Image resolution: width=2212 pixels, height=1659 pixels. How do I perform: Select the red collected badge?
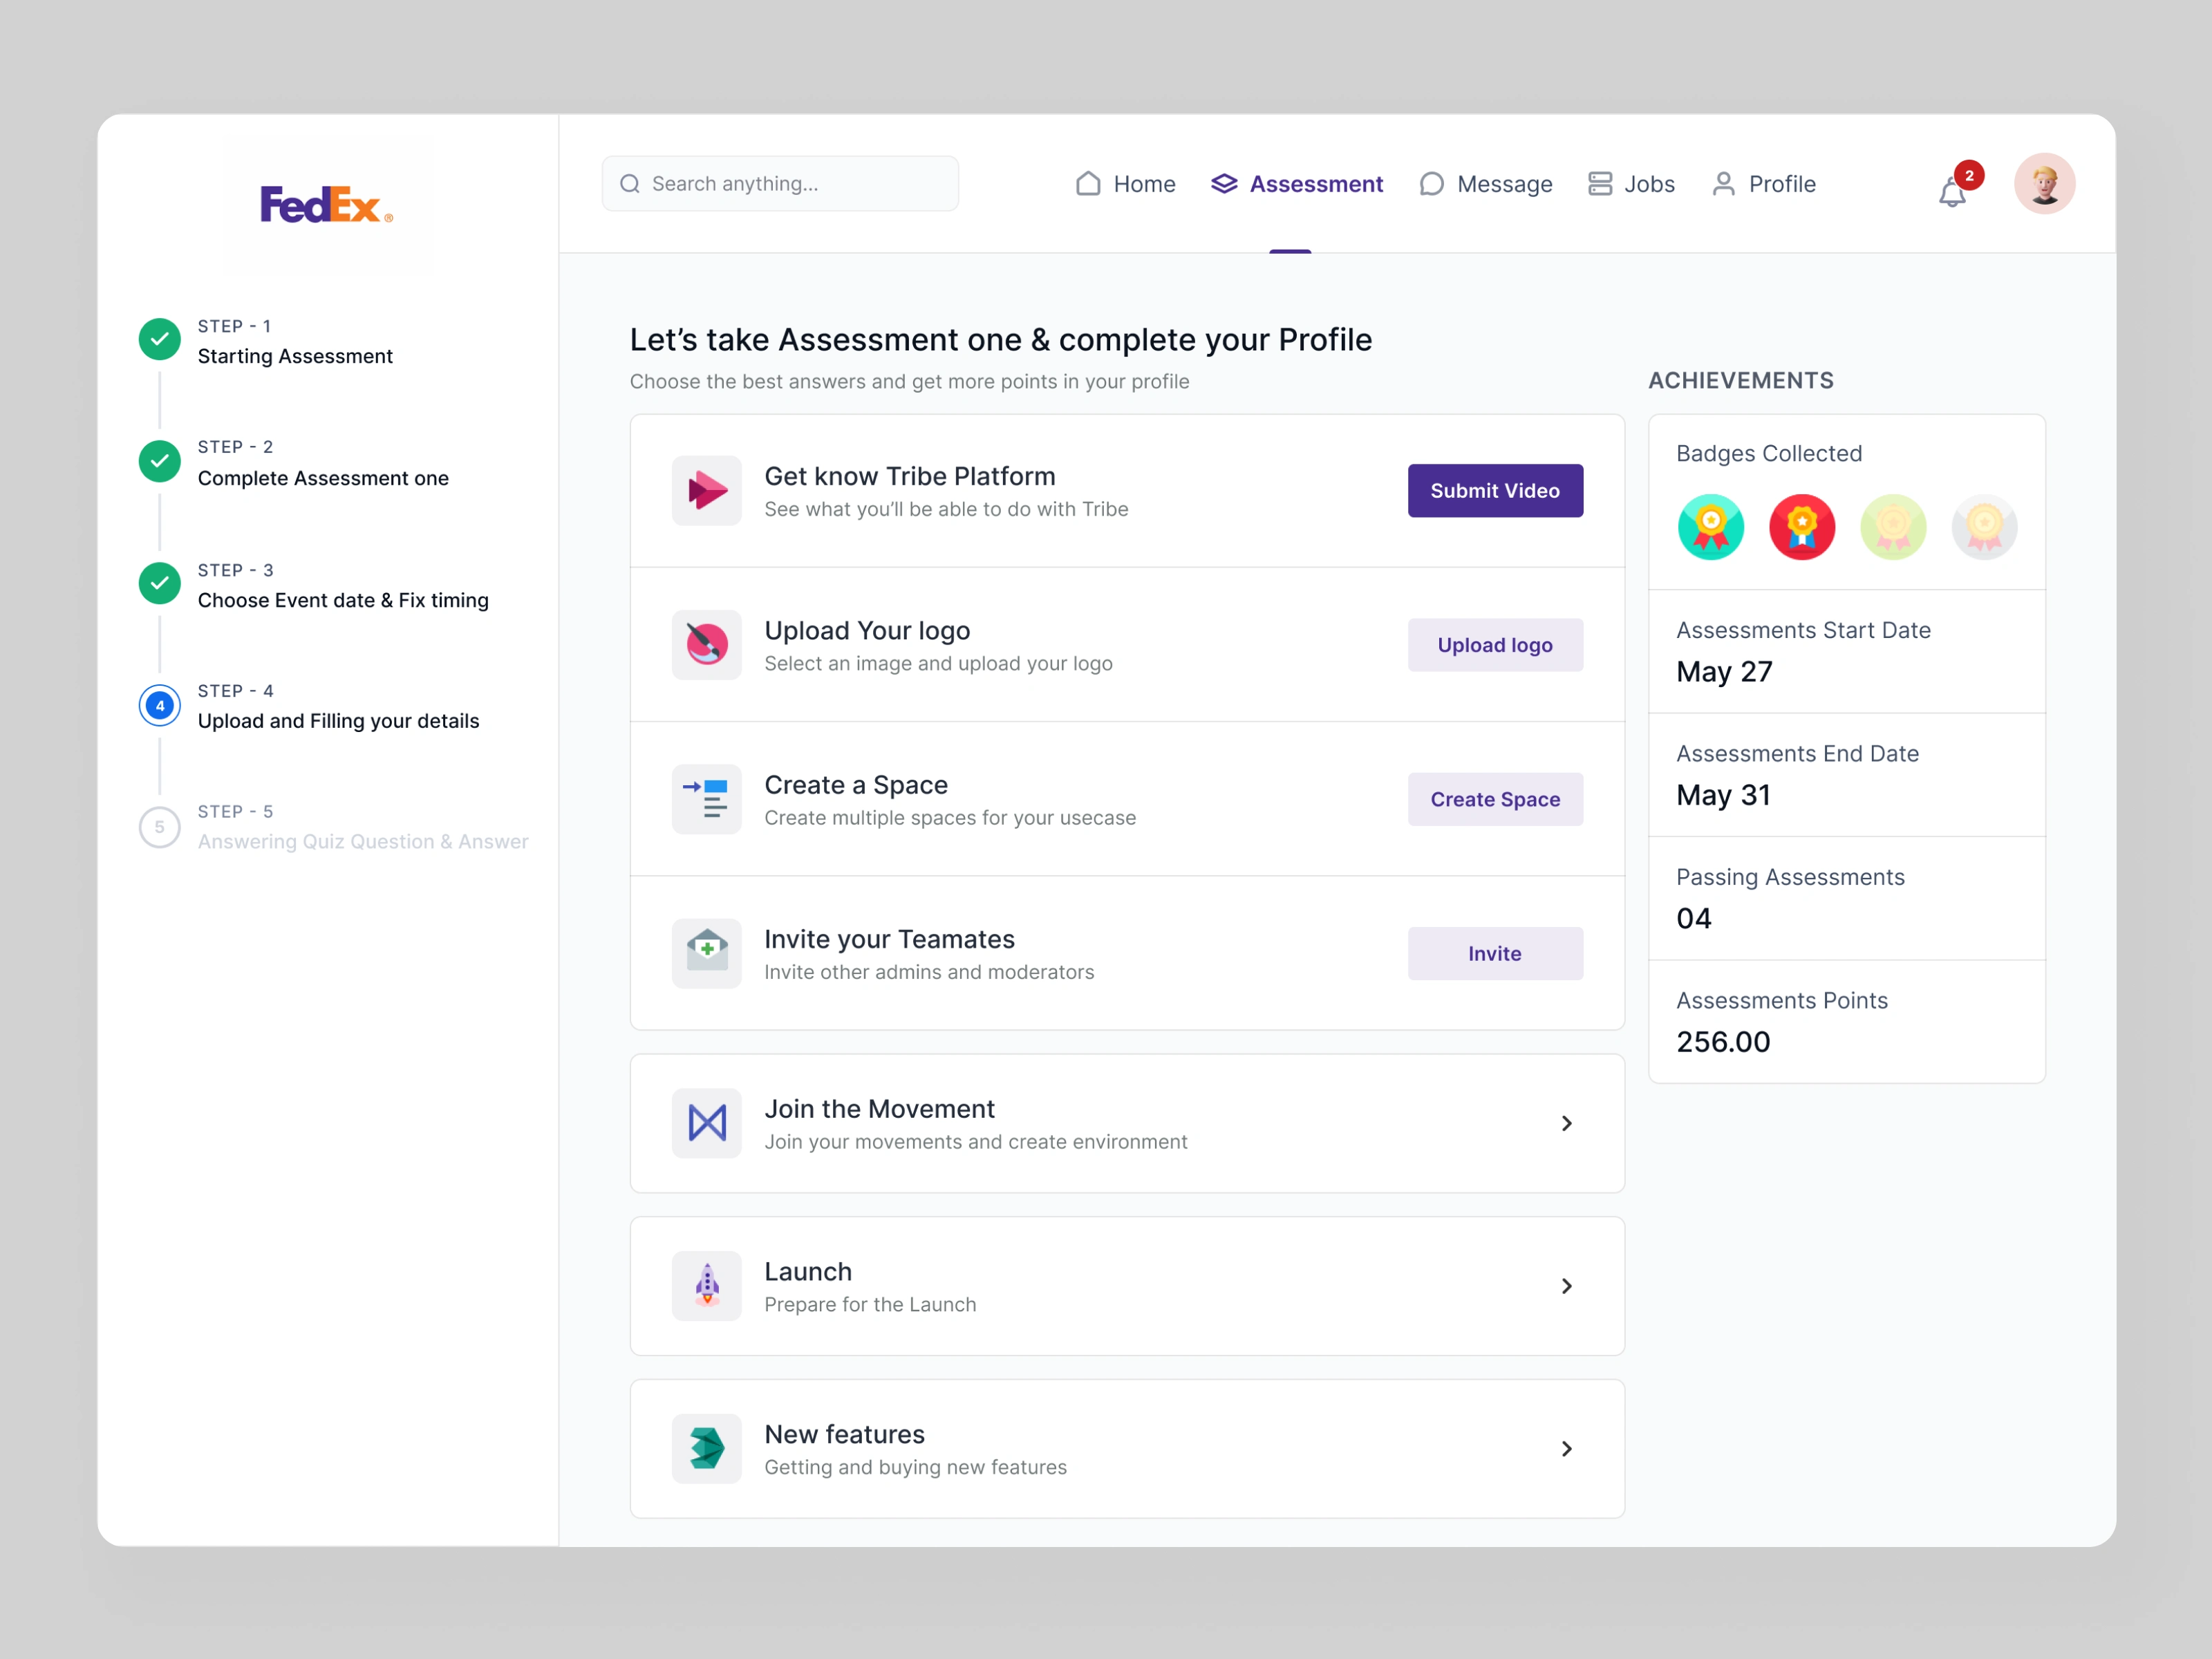point(1801,527)
